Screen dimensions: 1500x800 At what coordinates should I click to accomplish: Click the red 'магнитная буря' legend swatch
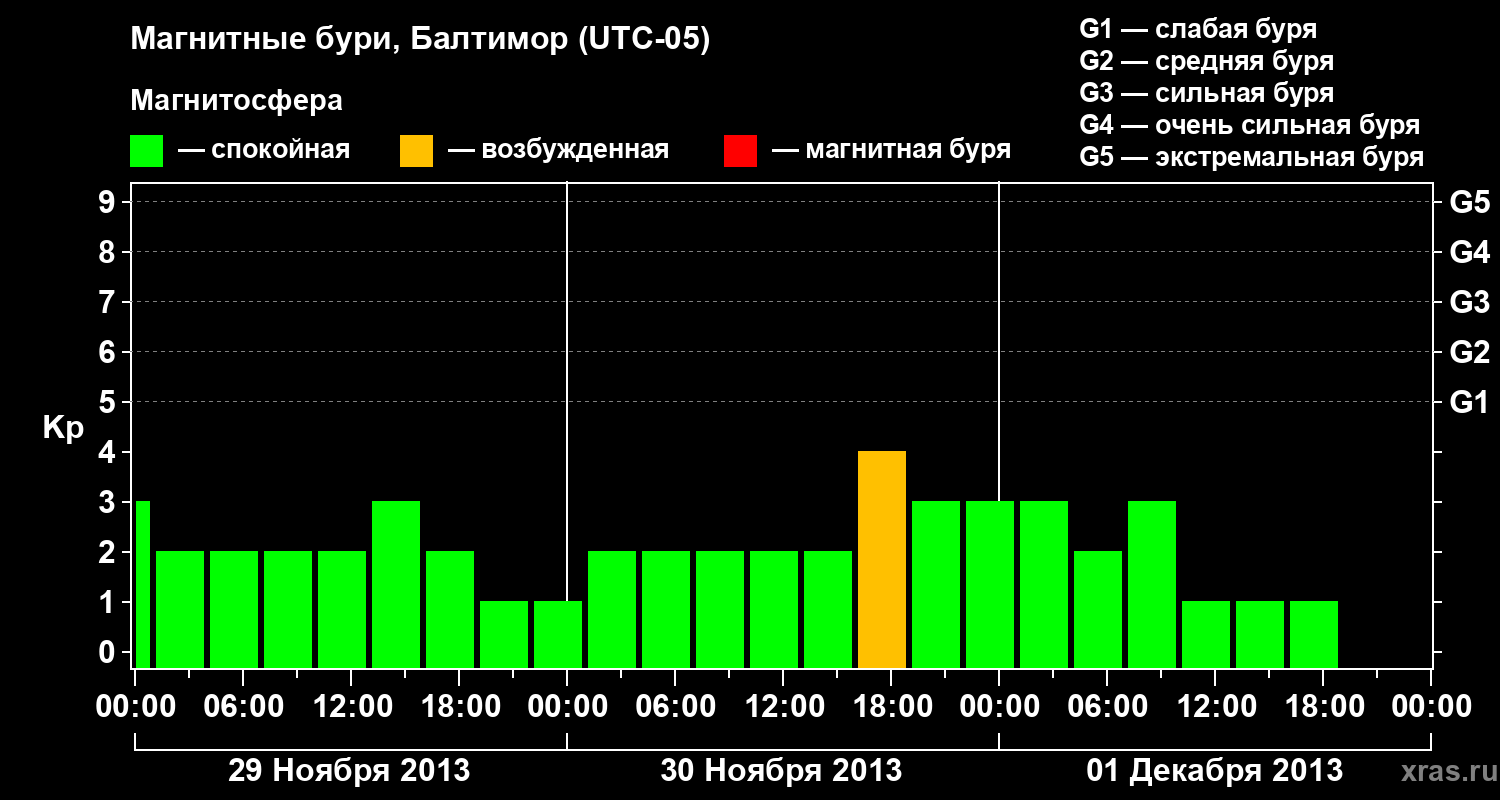pyautogui.click(x=740, y=151)
